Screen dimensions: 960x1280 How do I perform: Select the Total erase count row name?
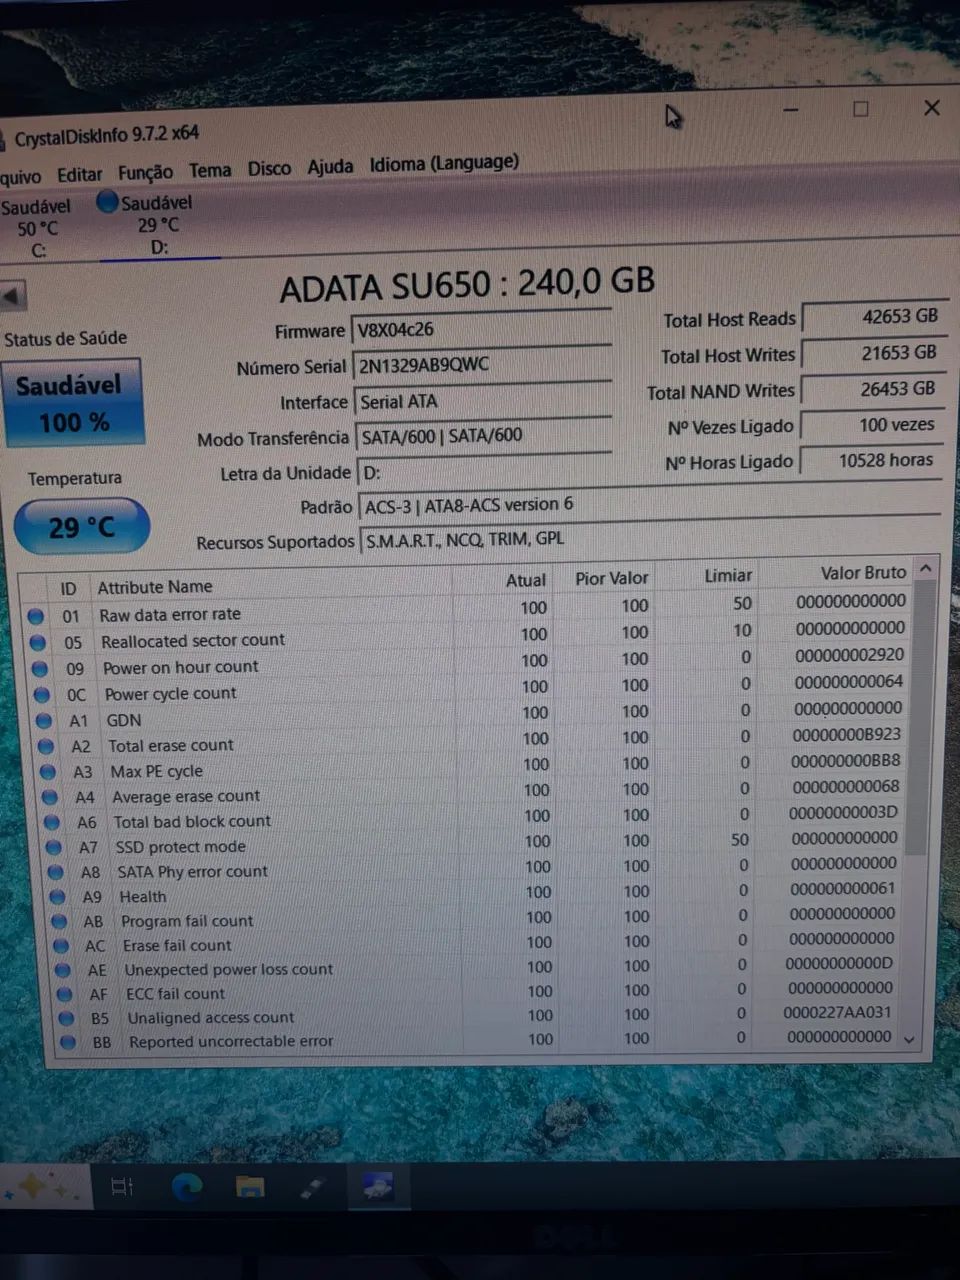[171, 745]
